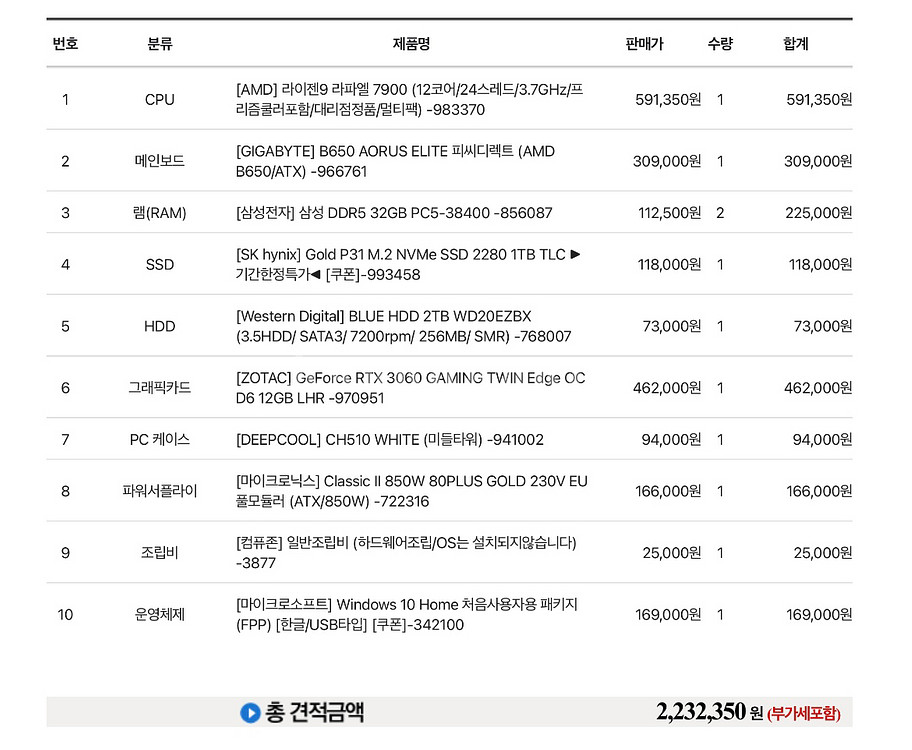This screenshot has height=750, width=912.
Task: Open the ZOTAC GeForce RTX 3060 product name
Action: tap(411, 388)
